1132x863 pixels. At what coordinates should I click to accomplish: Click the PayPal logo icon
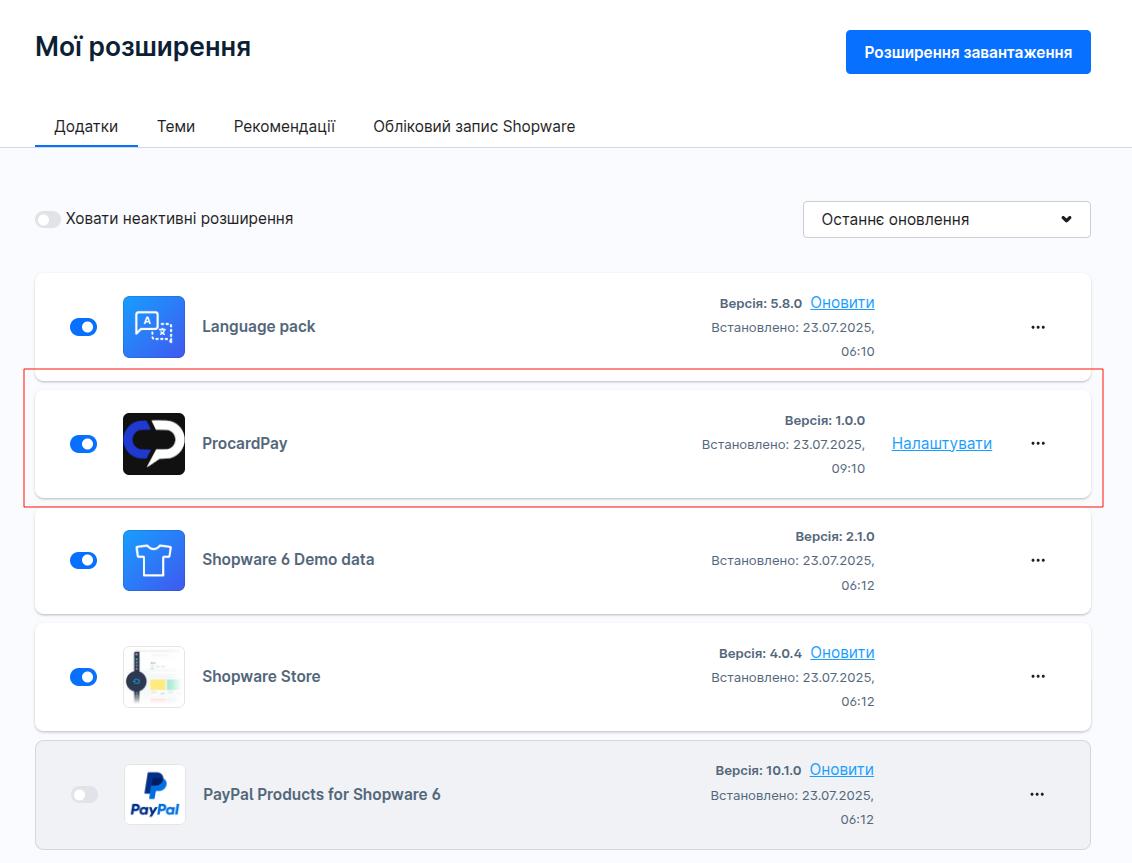(154, 794)
